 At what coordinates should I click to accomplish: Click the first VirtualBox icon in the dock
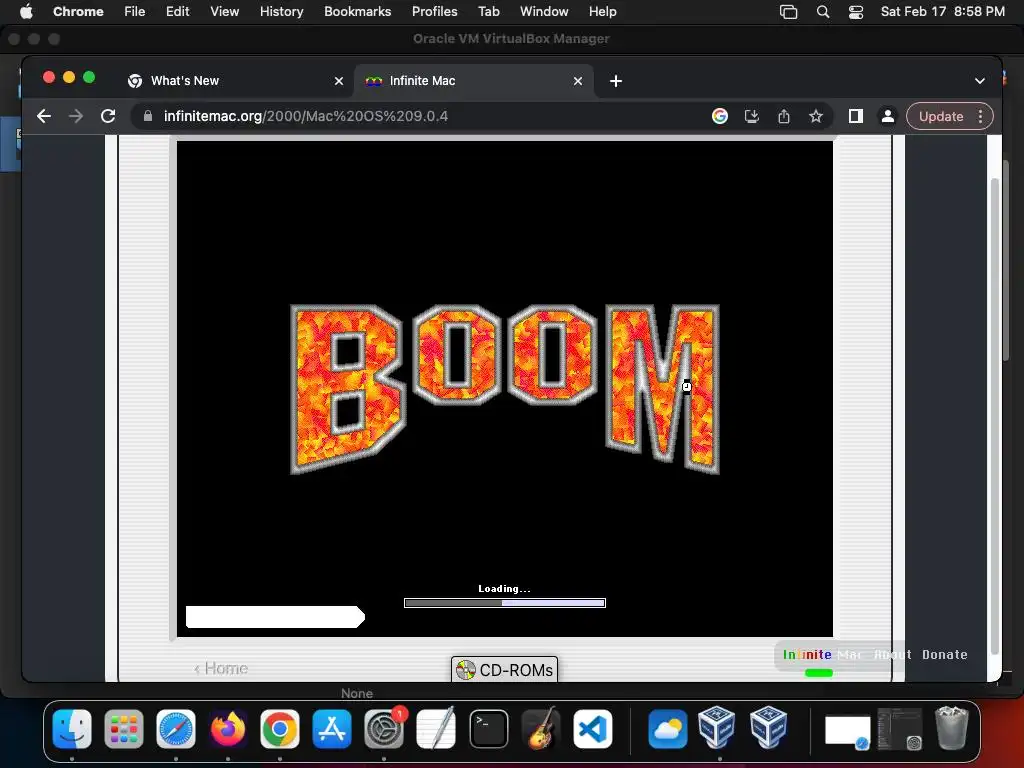[x=716, y=727]
